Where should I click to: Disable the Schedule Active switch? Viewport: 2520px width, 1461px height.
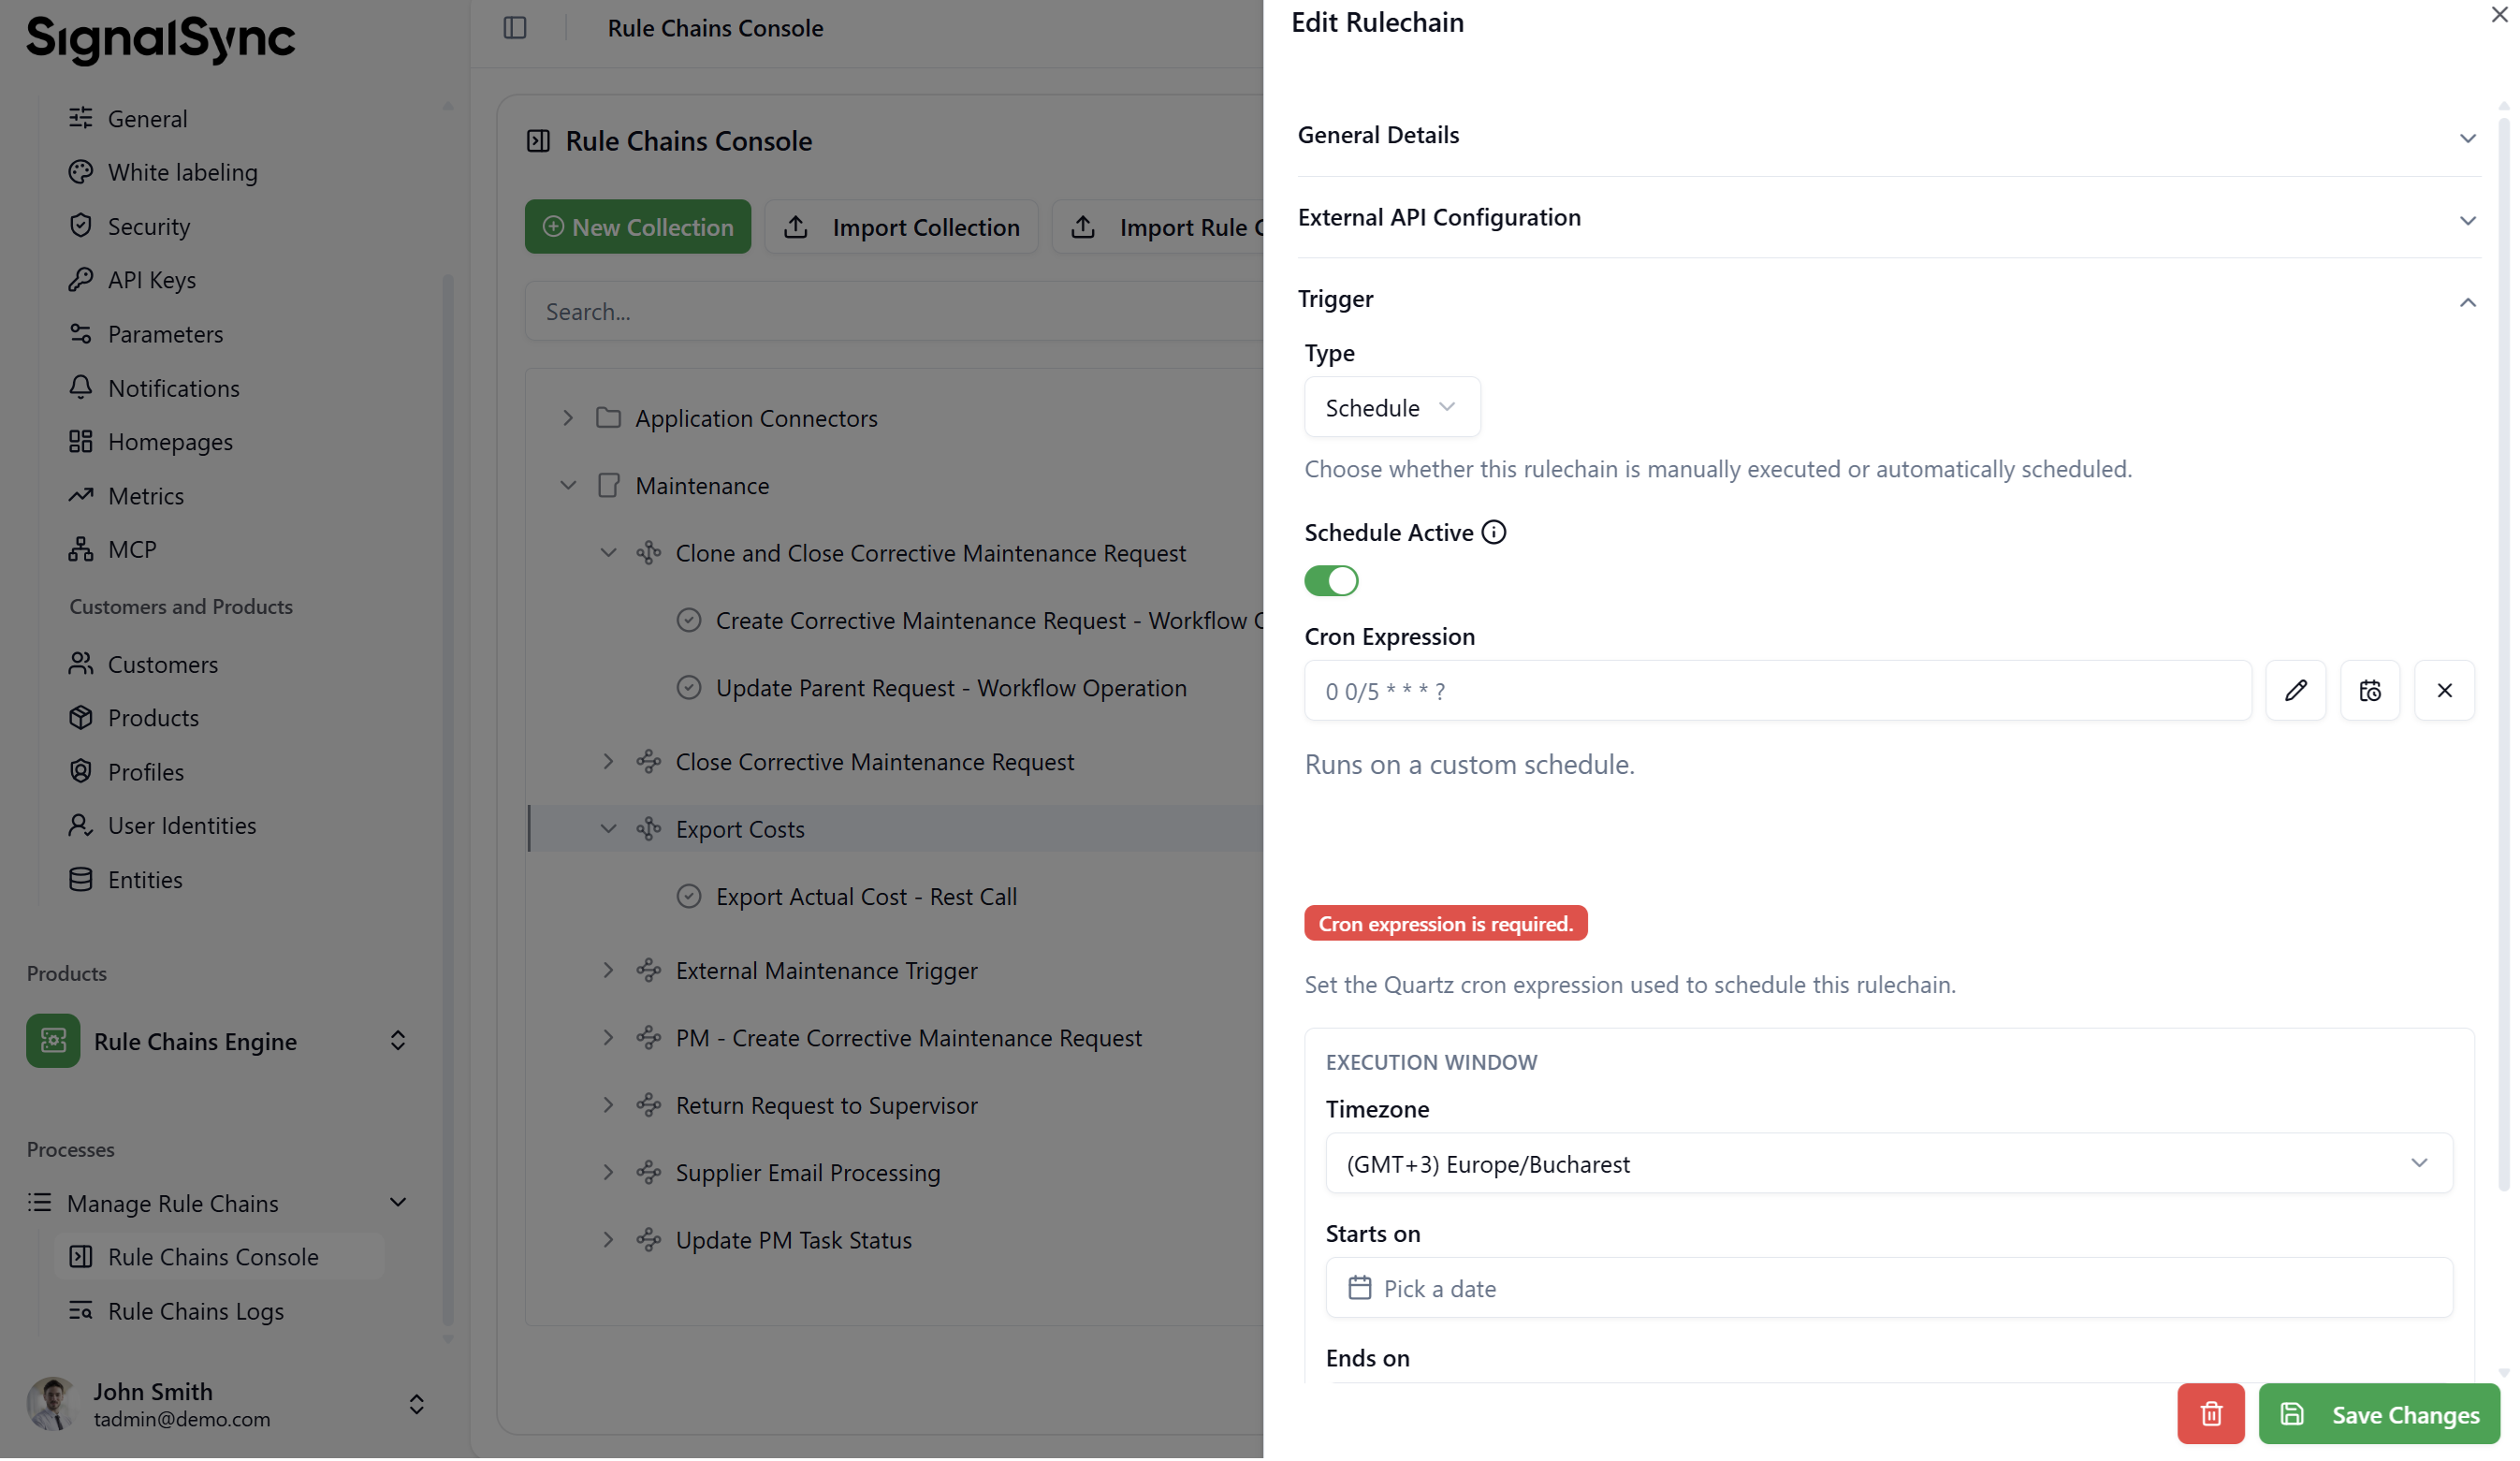[x=1331, y=581]
